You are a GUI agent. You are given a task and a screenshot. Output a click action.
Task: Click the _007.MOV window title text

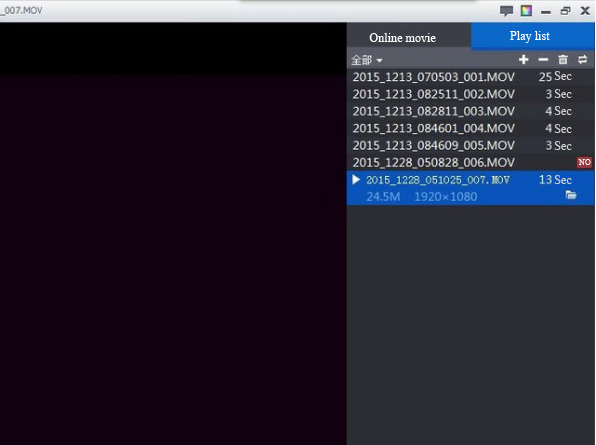[21, 11]
